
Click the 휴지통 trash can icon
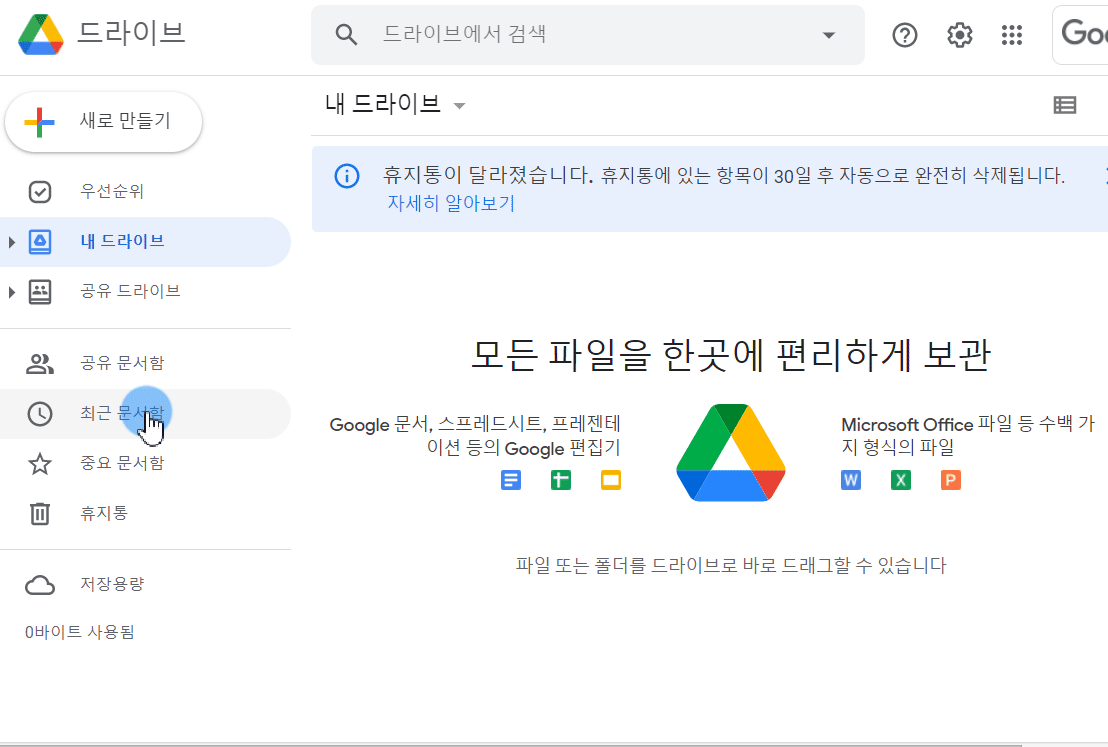pyautogui.click(x=40, y=514)
